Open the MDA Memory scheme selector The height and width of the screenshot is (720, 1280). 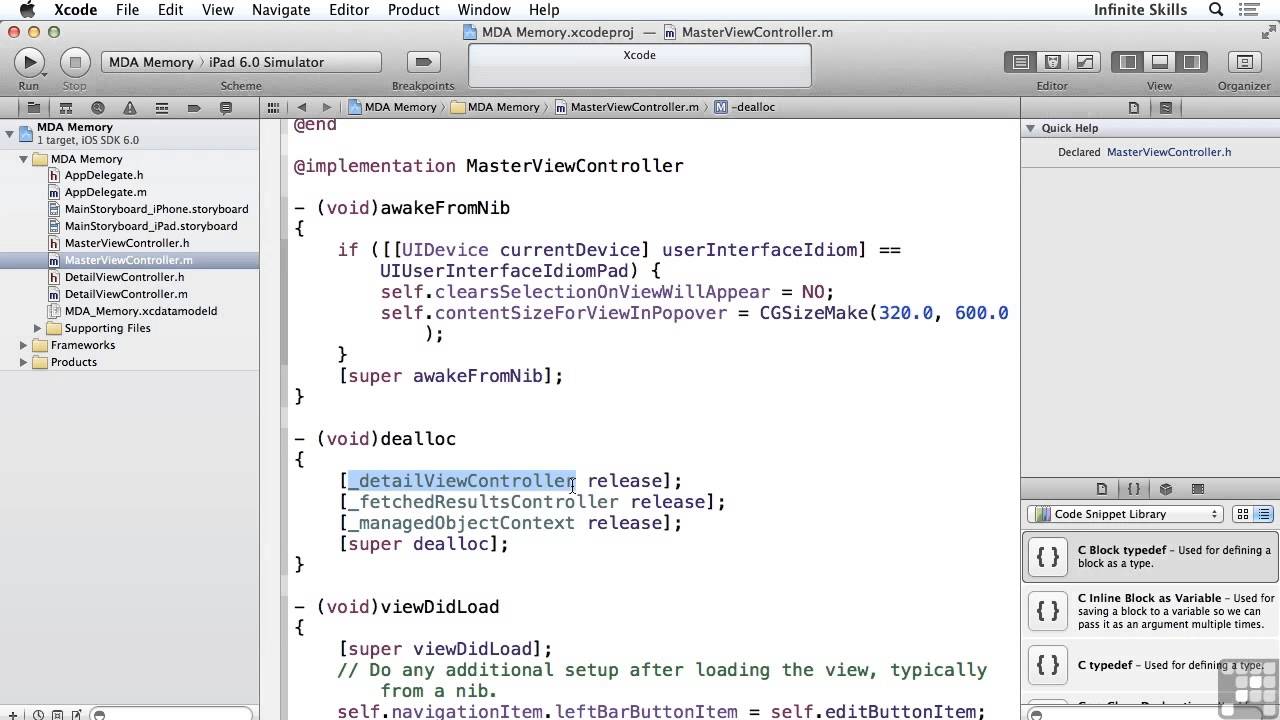point(151,62)
